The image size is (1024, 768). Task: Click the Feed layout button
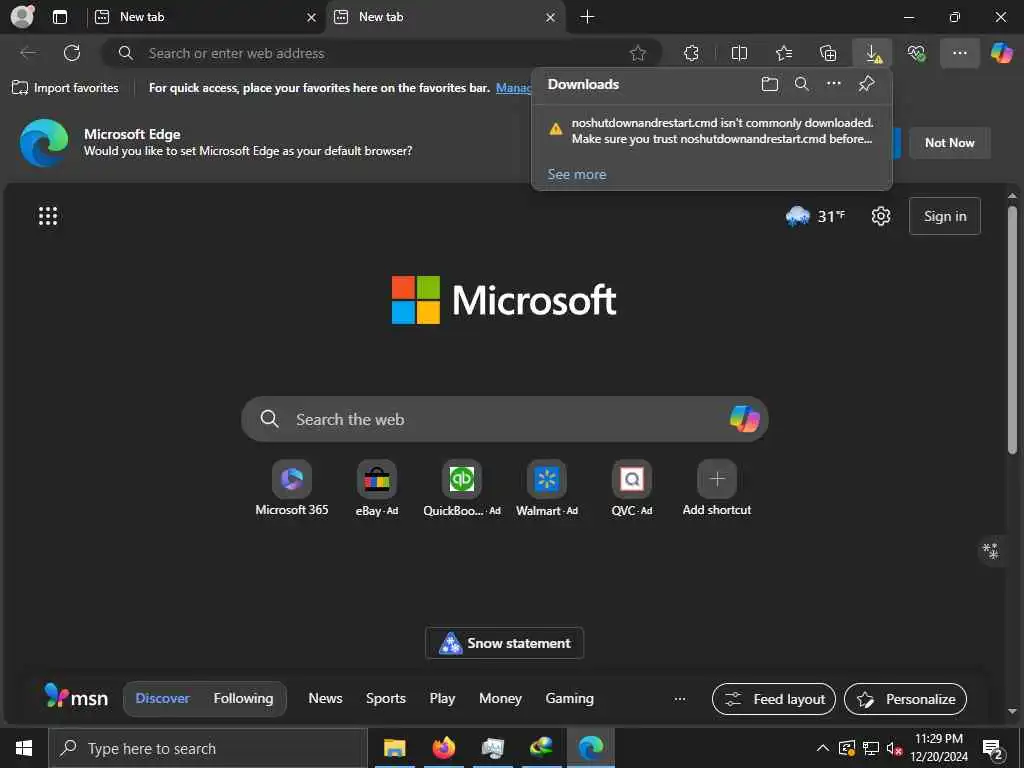[x=774, y=699]
